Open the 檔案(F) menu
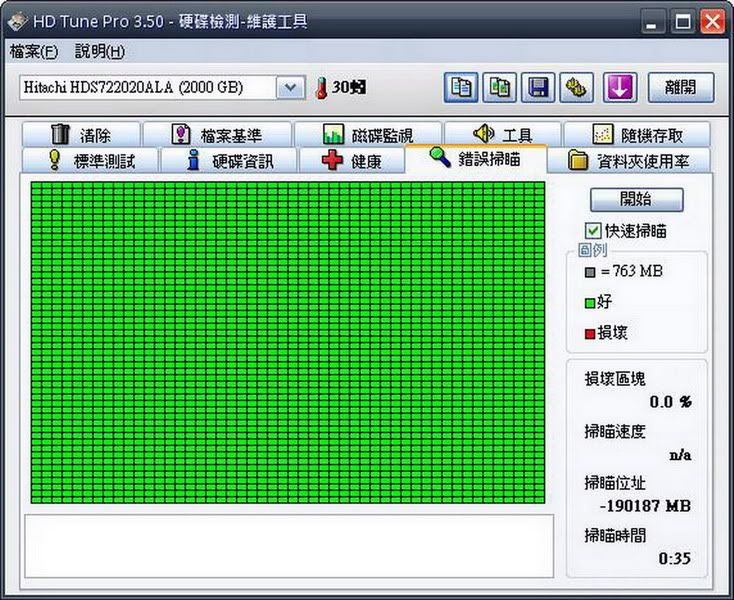This screenshot has height=600, width=734. click(33, 51)
